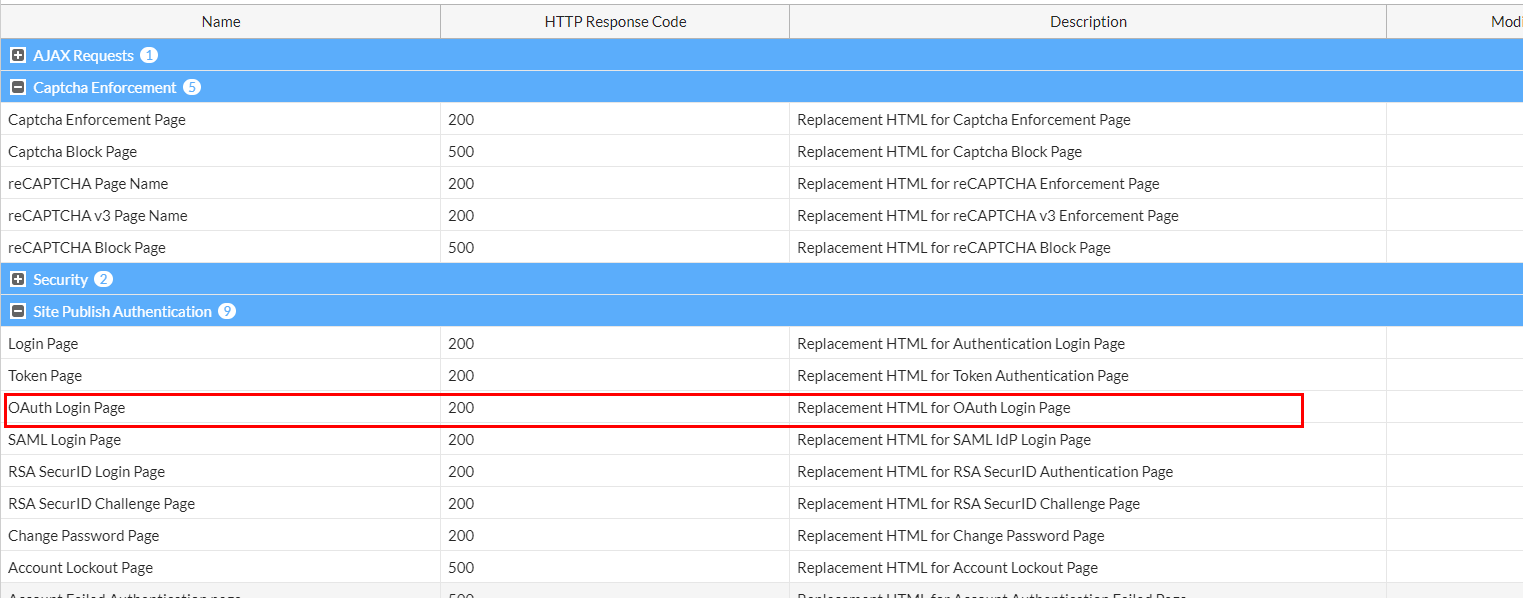Viewport: 1523px width, 598px height.
Task: Select the Captcha Enforcement Page row name
Action: point(97,120)
